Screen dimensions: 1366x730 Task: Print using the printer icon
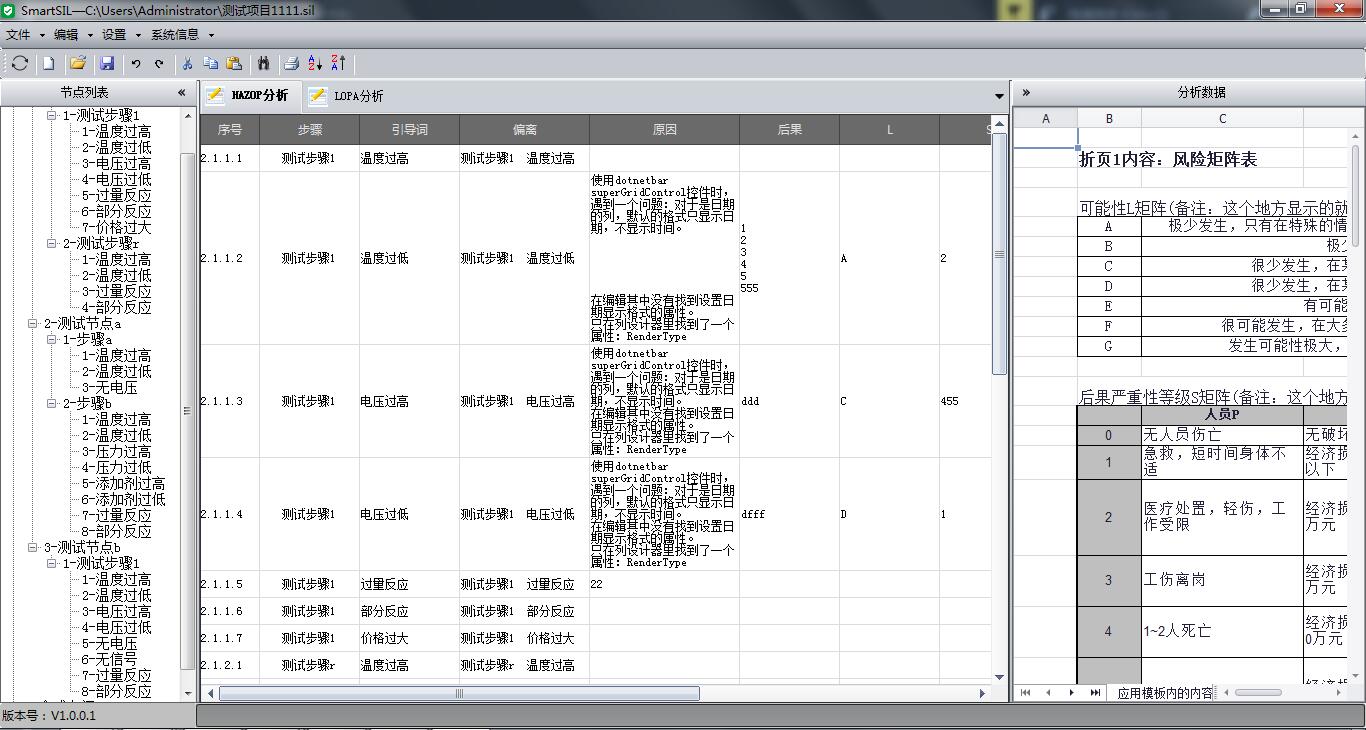(x=291, y=63)
